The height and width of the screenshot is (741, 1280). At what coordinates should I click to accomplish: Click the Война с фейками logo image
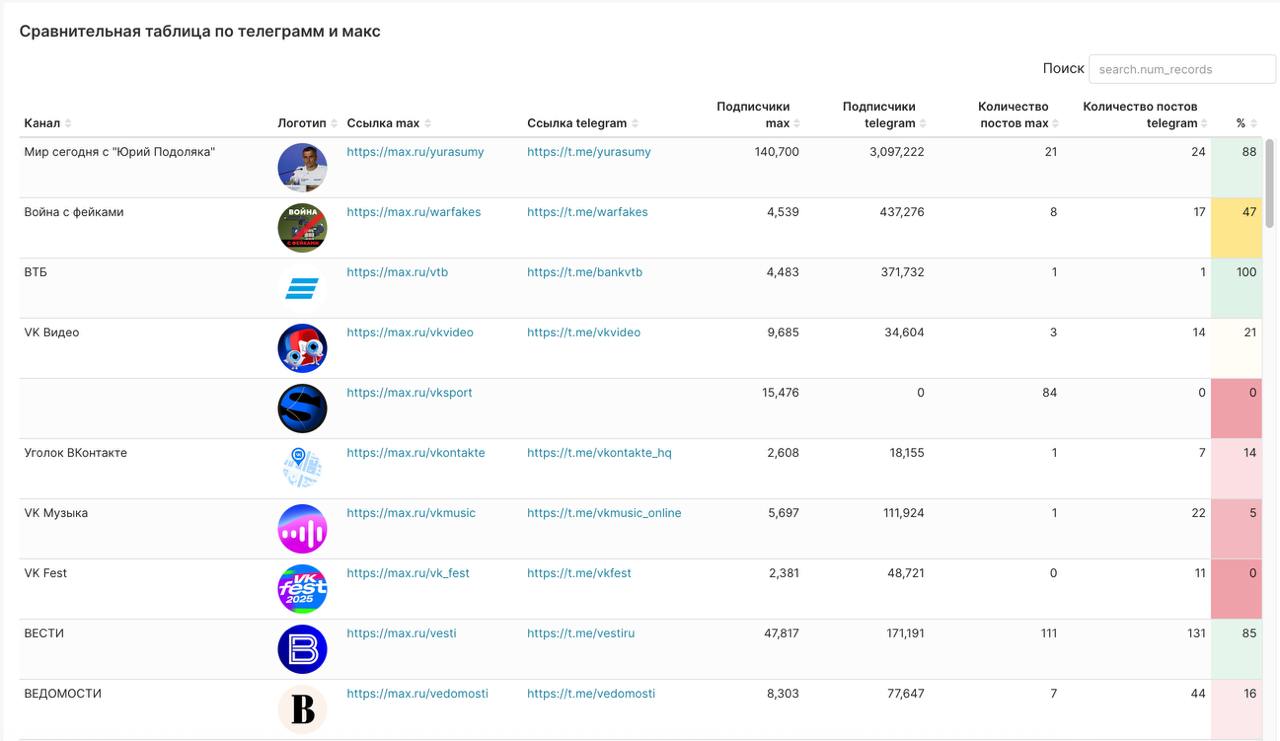click(x=302, y=228)
